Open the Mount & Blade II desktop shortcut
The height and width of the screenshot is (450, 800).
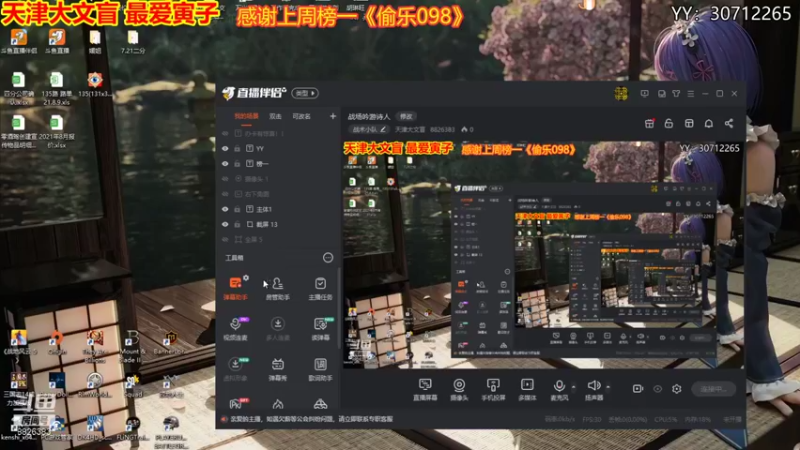pyautogui.click(x=131, y=346)
